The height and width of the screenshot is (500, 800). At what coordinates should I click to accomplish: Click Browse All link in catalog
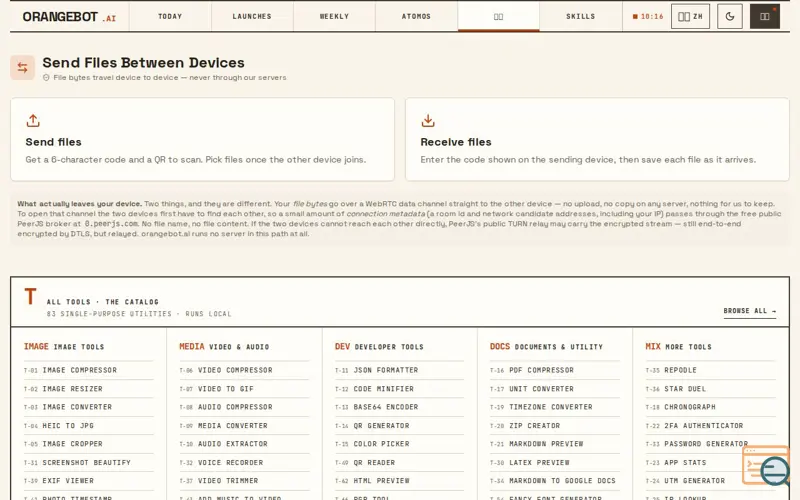[x=749, y=311]
